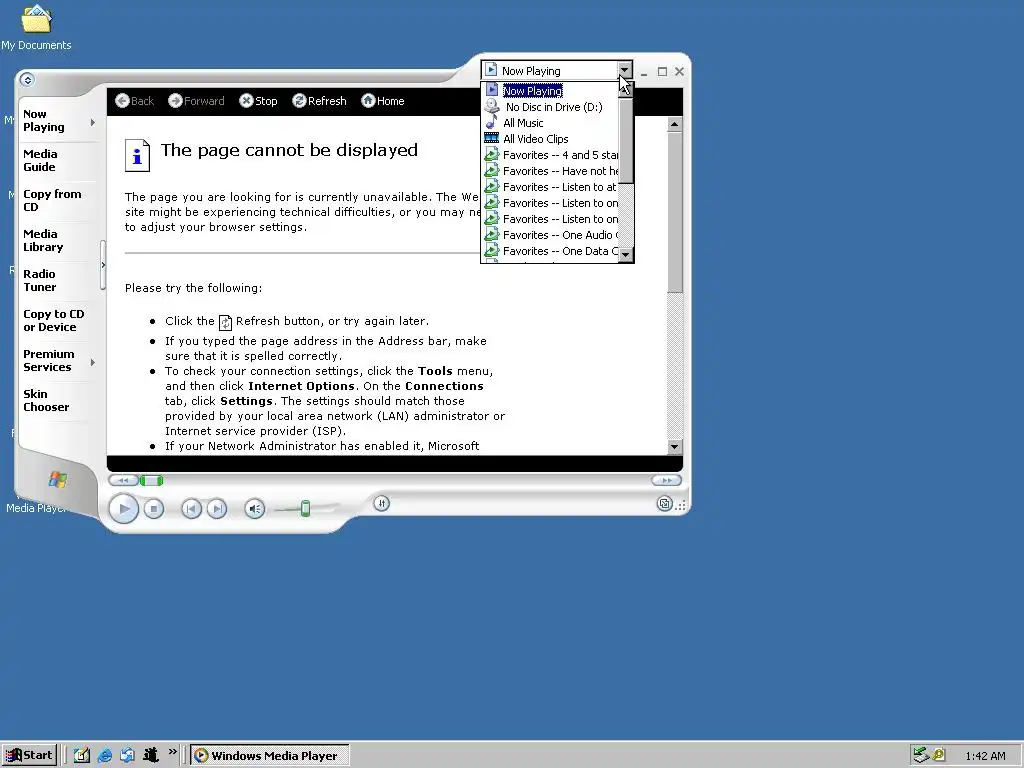Stop loading the page

click(258, 101)
